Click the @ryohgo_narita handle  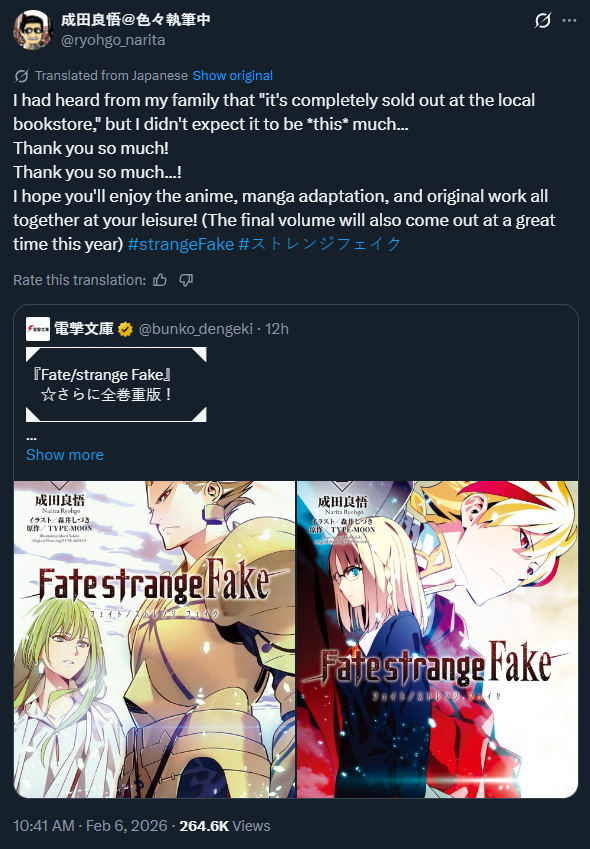(113, 40)
